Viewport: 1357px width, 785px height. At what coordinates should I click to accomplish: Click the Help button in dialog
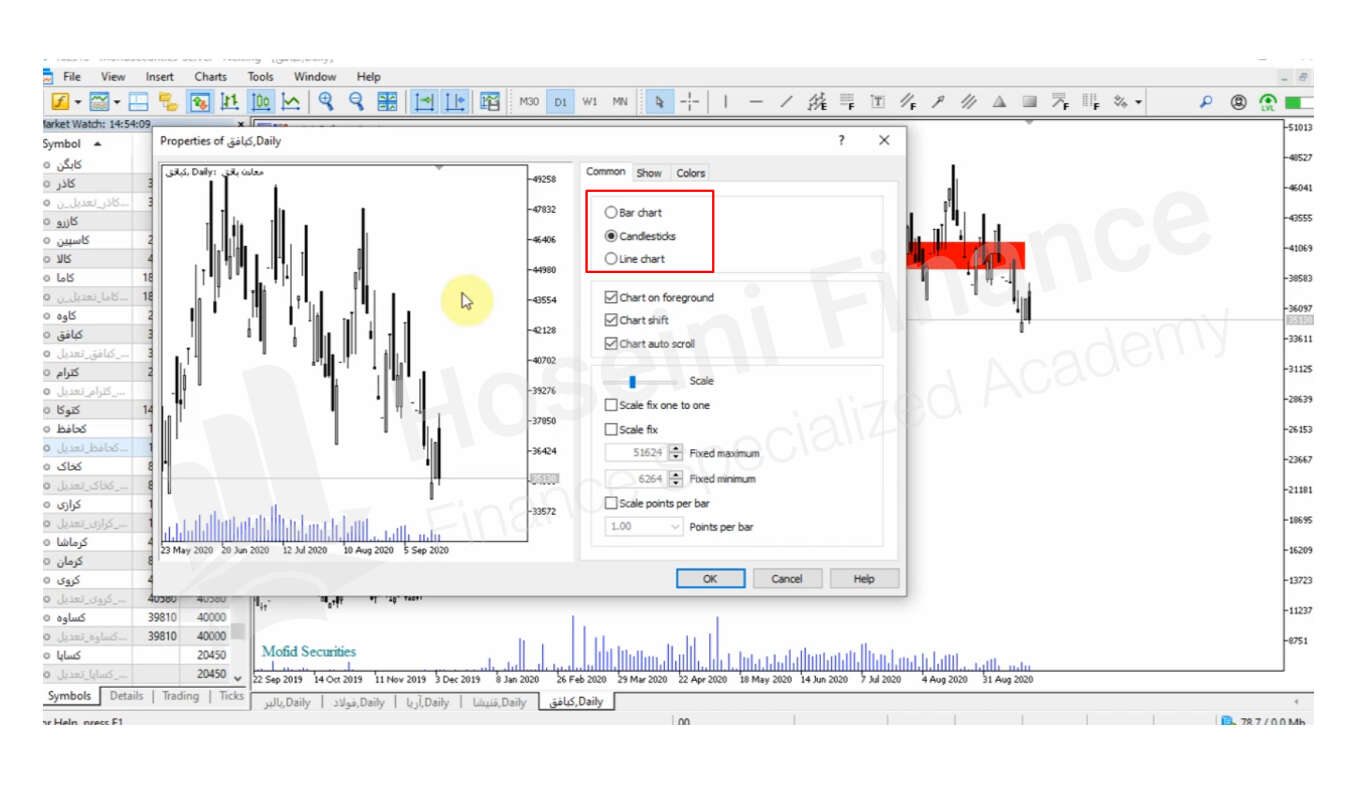click(x=864, y=579)
